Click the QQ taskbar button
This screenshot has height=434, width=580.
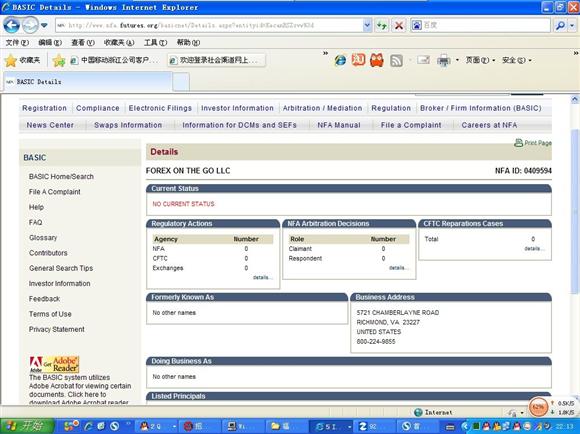click(156, 426)
